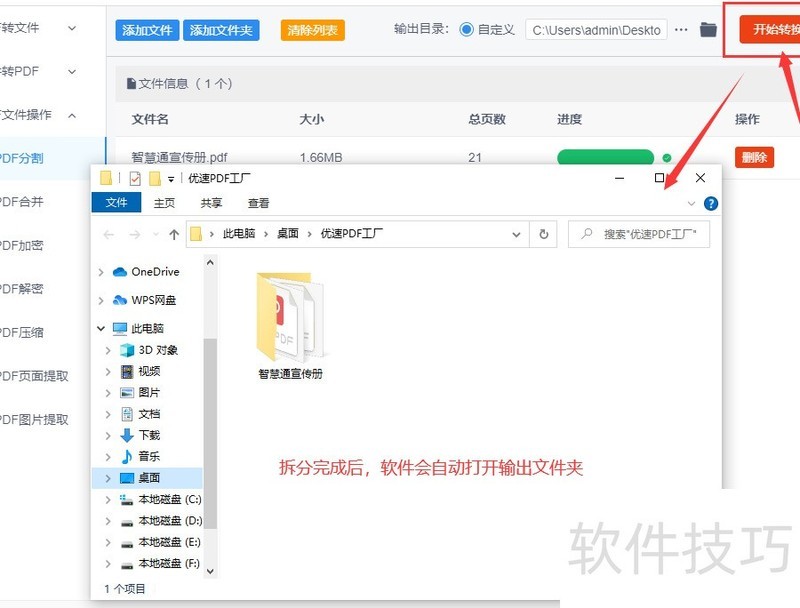Refresh the 优速PDF工厂 folder view
Screen dimensions: 800x608
pos(541,234)
